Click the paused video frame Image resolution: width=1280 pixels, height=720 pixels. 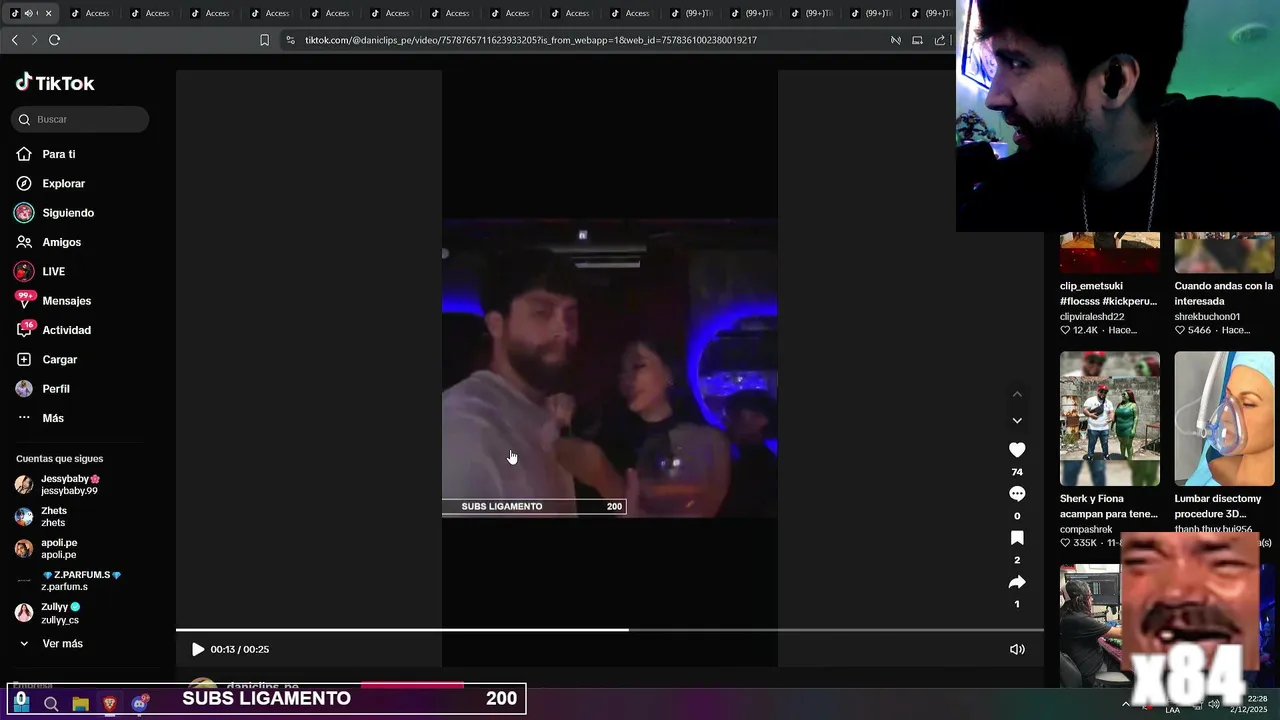(x=610, y=368)
